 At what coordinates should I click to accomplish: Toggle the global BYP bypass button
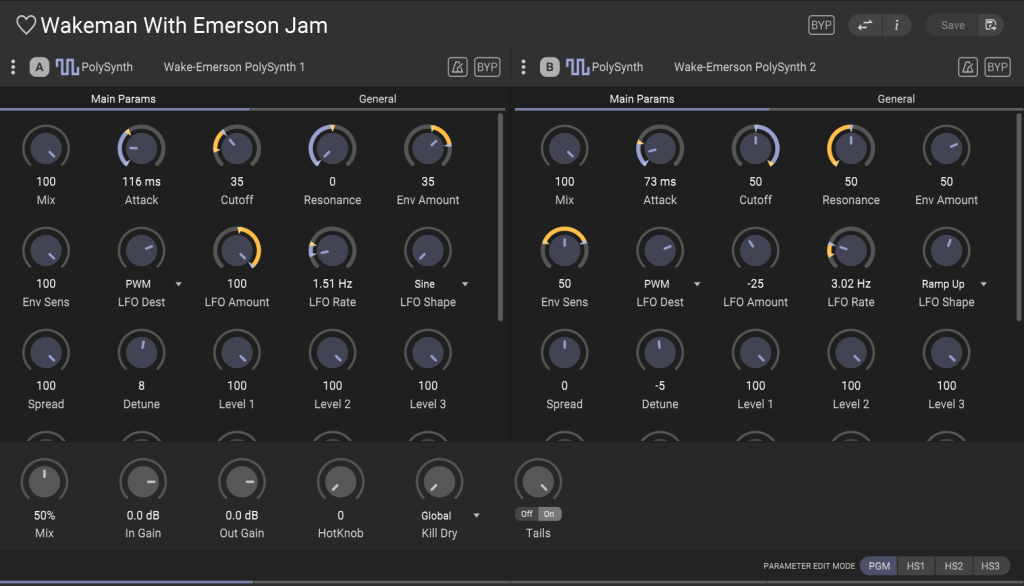pos(821,25)
